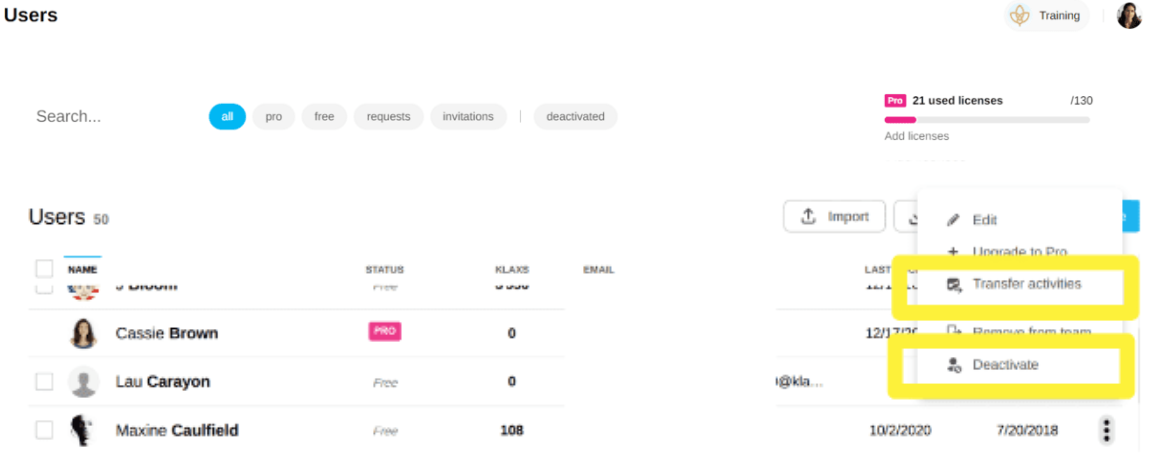
Task: Check the box for Lau Carayon
Action: click(44, 382)
